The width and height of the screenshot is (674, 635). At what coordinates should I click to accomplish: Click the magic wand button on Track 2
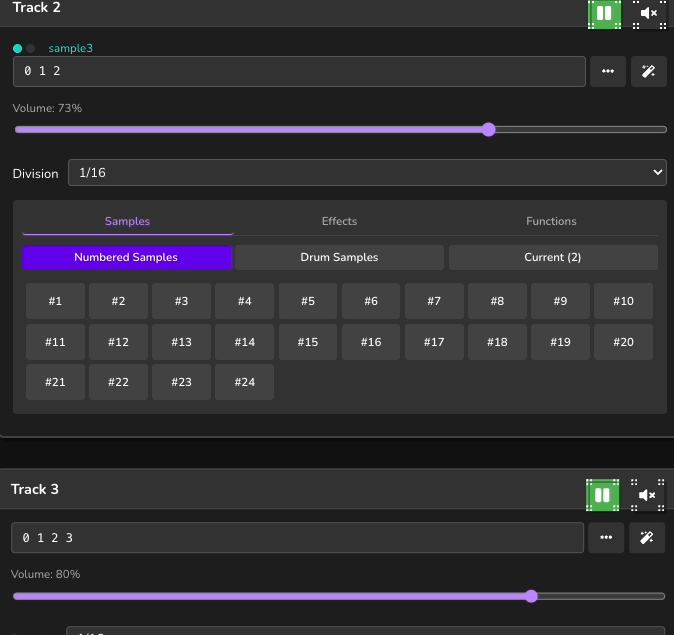(x=648, y=72)
